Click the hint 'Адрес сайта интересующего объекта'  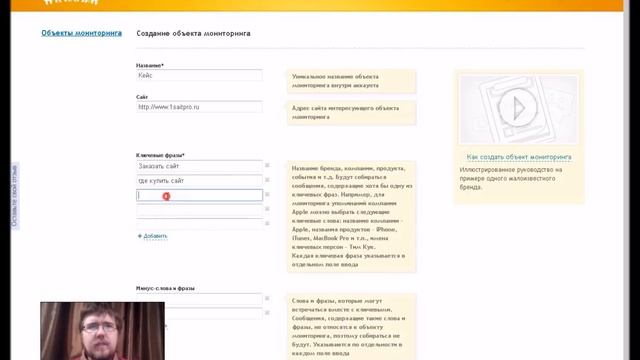coord(351,113)
